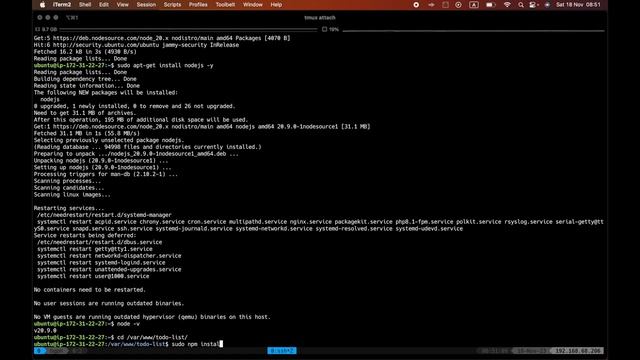640x360 pixels.
Task: Click 'systemctl restart networkd-dispatcher.service' line
Action: point(109,256)
